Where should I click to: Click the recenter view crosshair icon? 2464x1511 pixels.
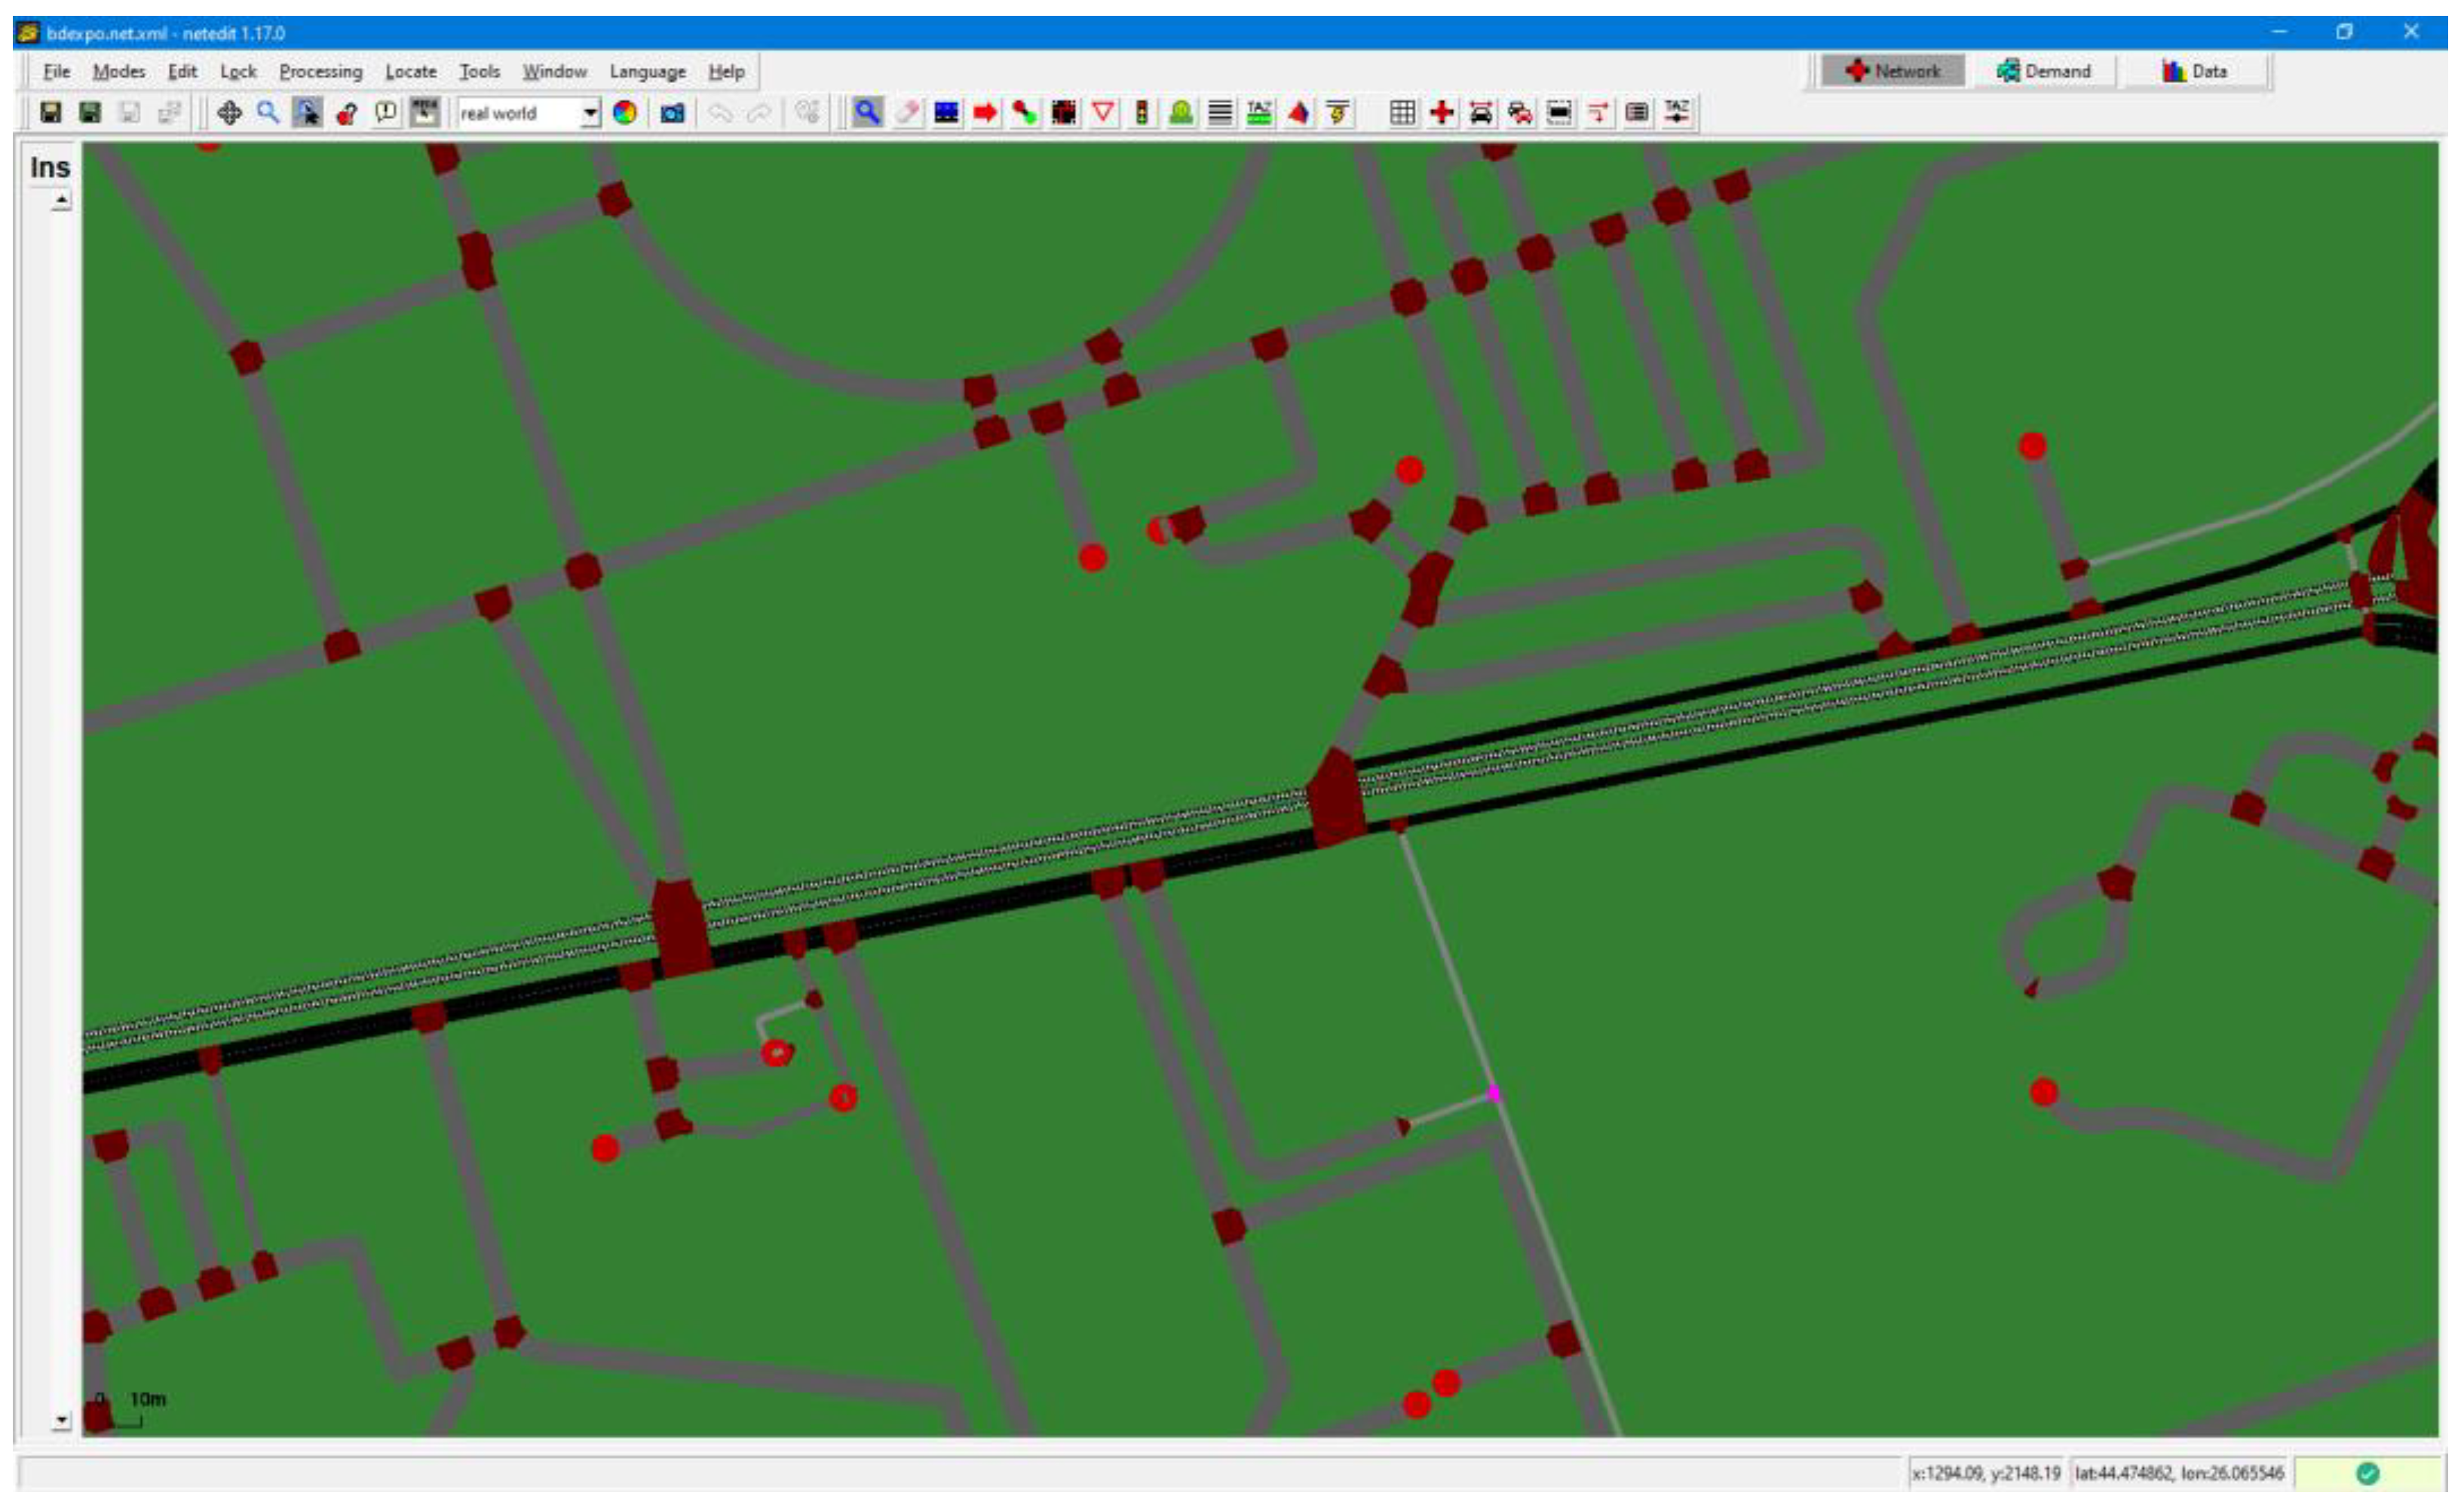click(229, 113)
